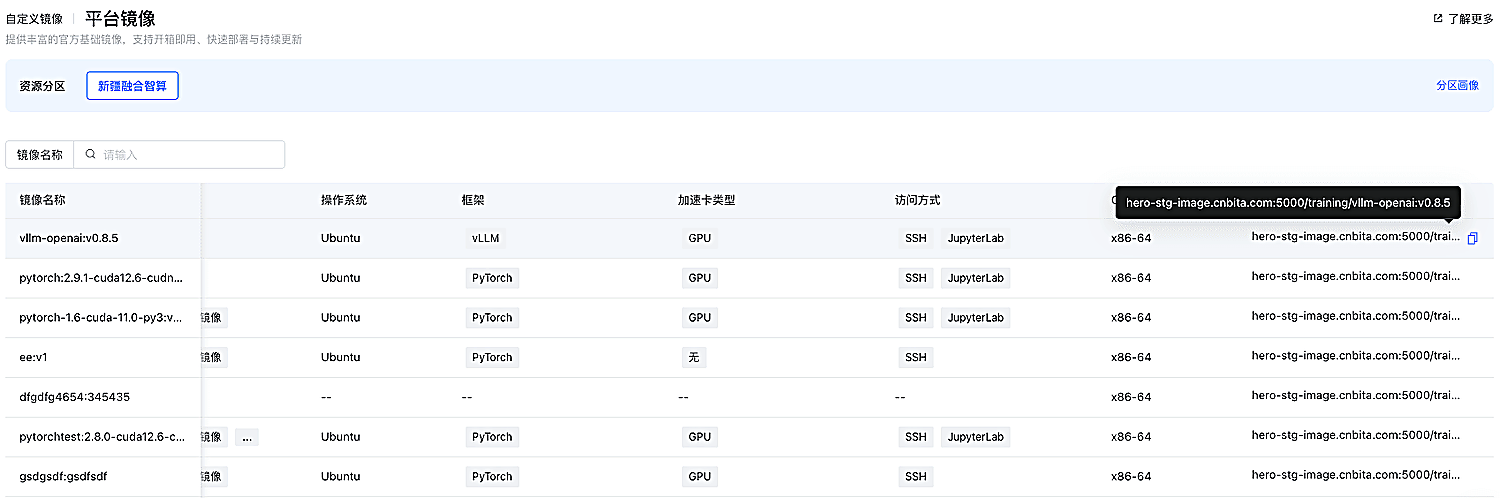Click Ubuntu cell in ee:v1 row

tap(340, 357)
